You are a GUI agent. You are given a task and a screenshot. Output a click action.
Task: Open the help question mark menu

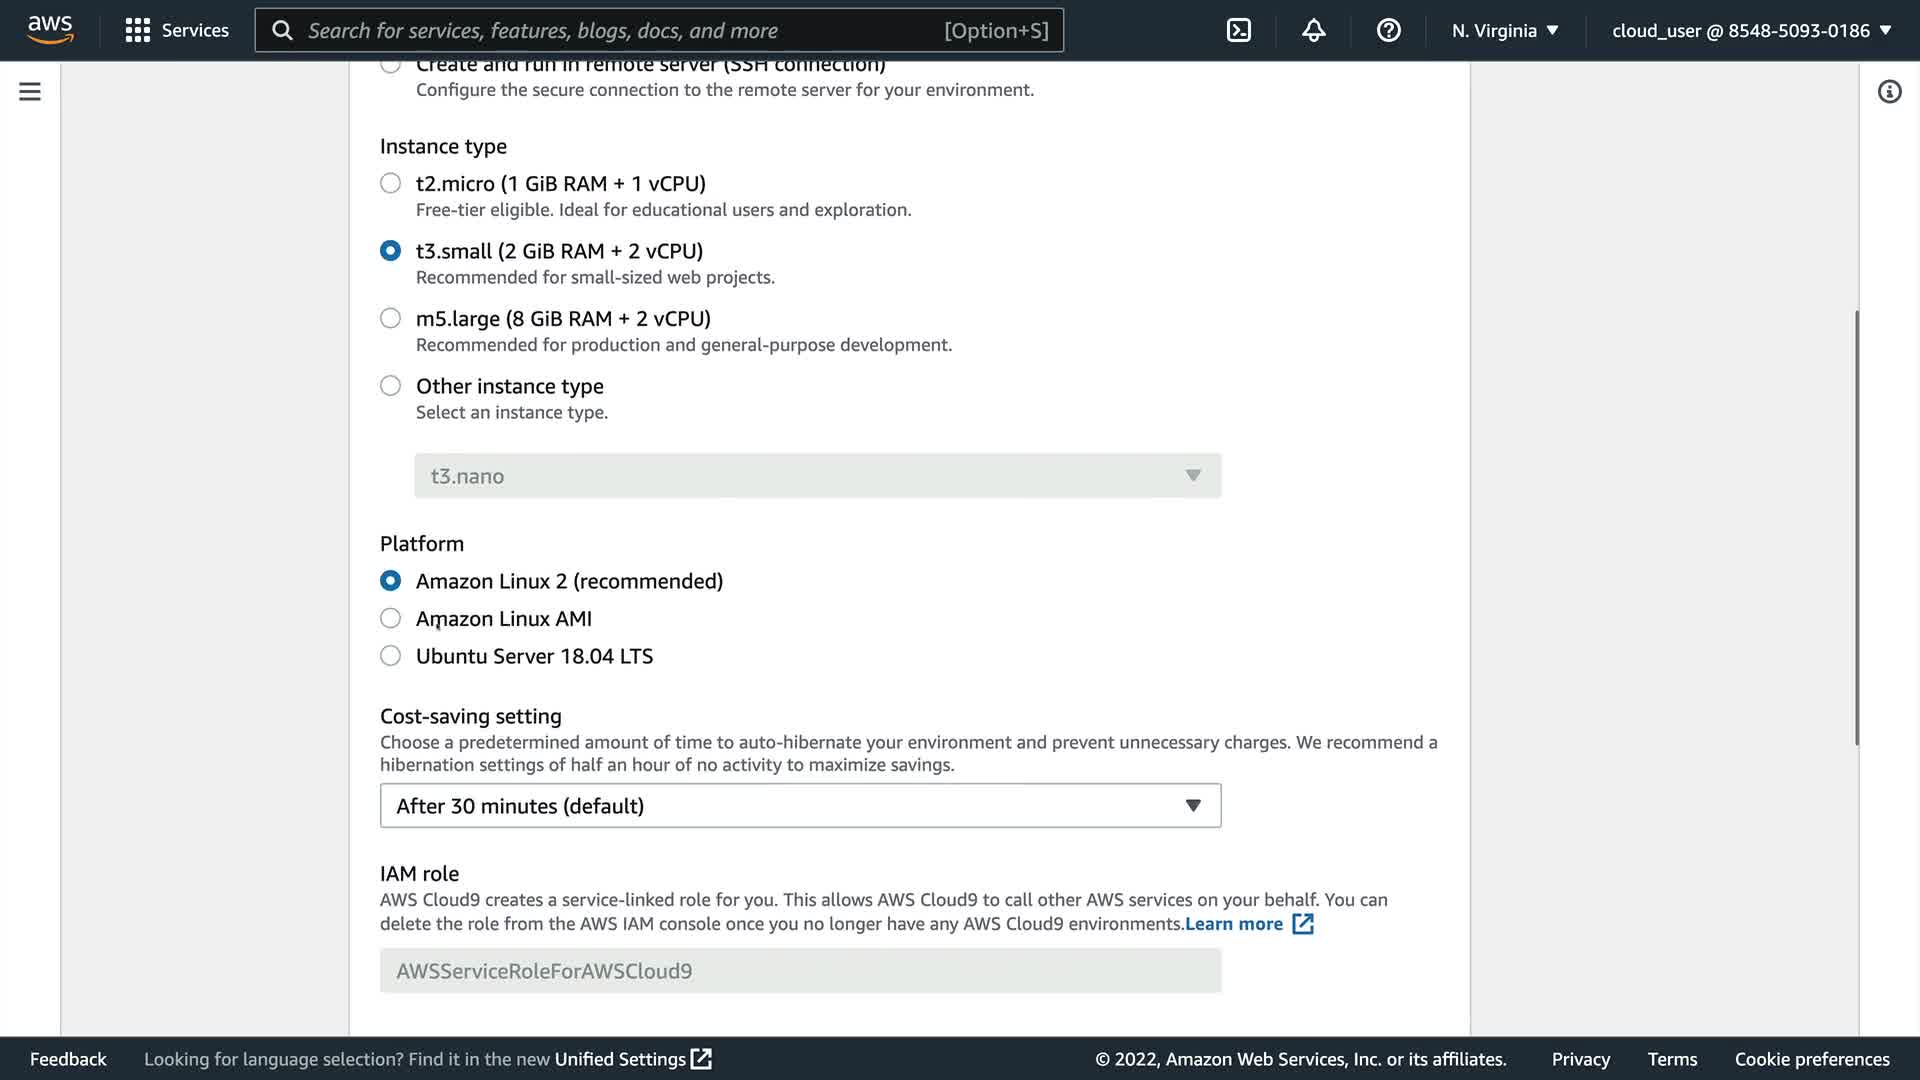[x=1388, y=30]
